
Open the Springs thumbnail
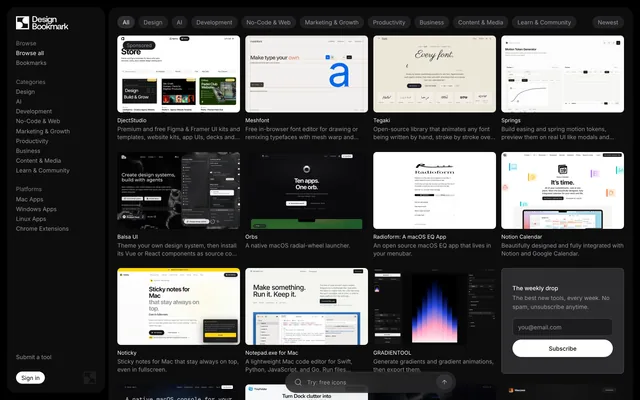[x=562, y=74]
